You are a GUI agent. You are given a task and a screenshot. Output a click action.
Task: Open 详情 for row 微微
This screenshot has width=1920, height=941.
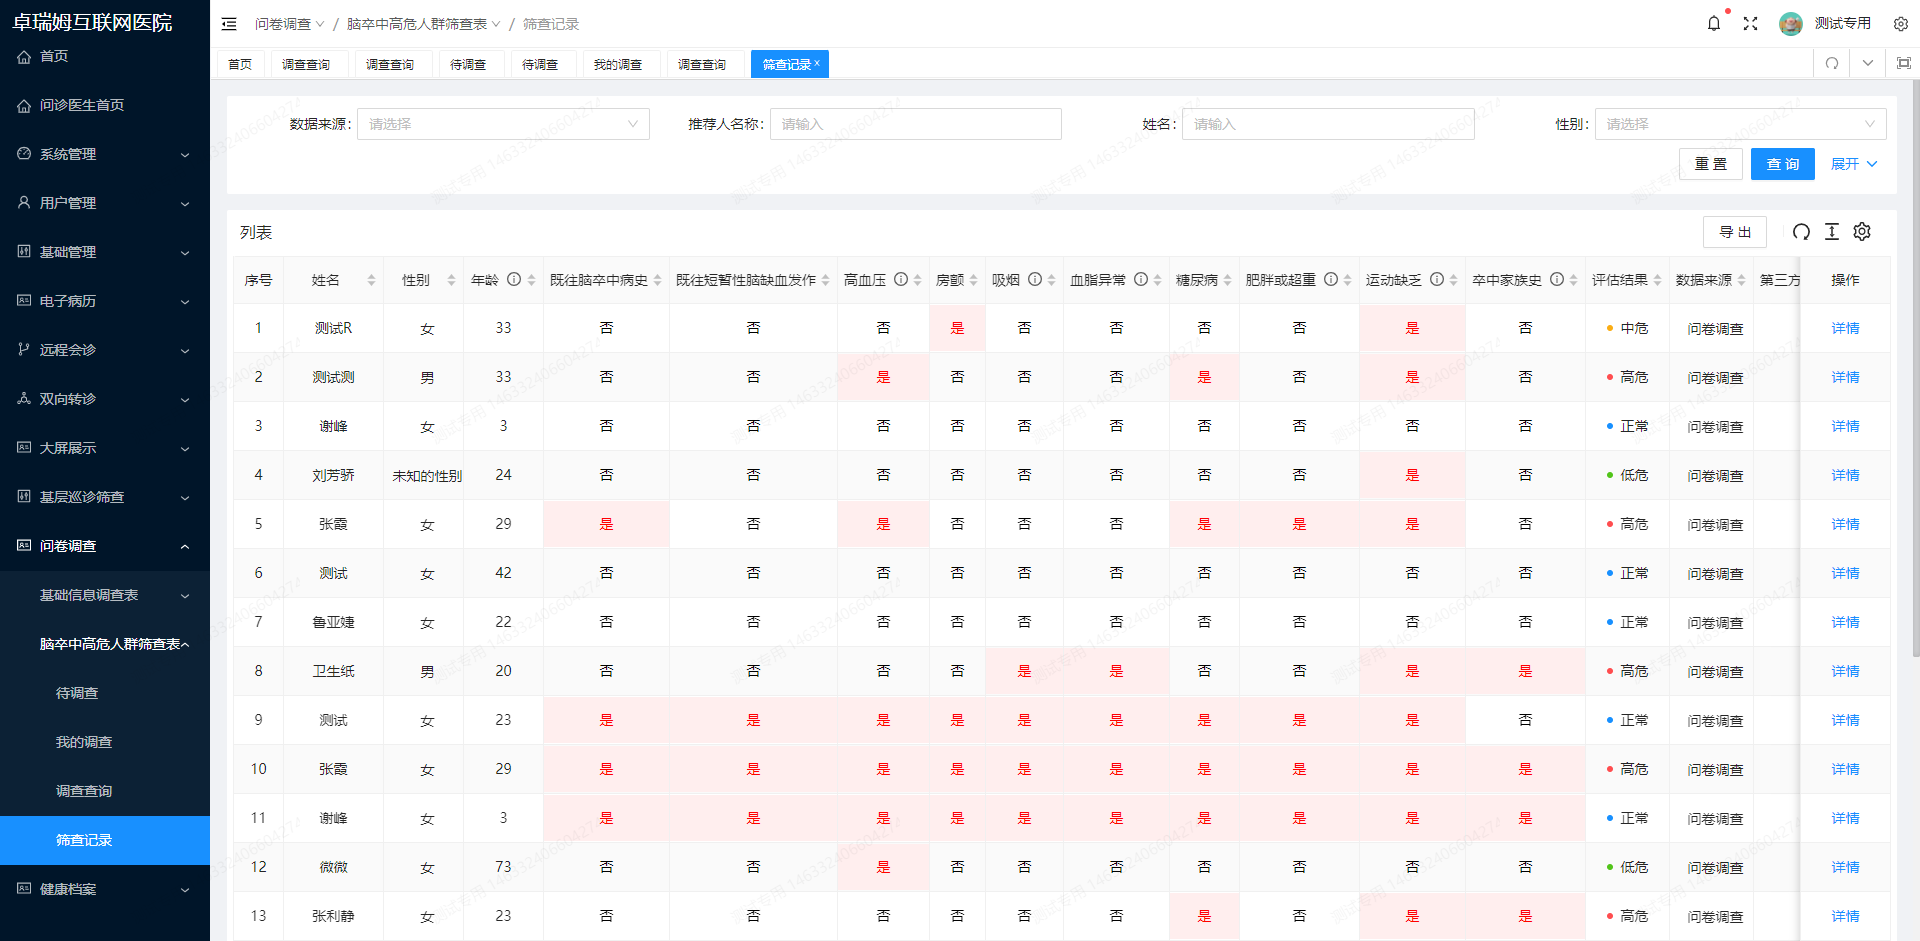1845,867
